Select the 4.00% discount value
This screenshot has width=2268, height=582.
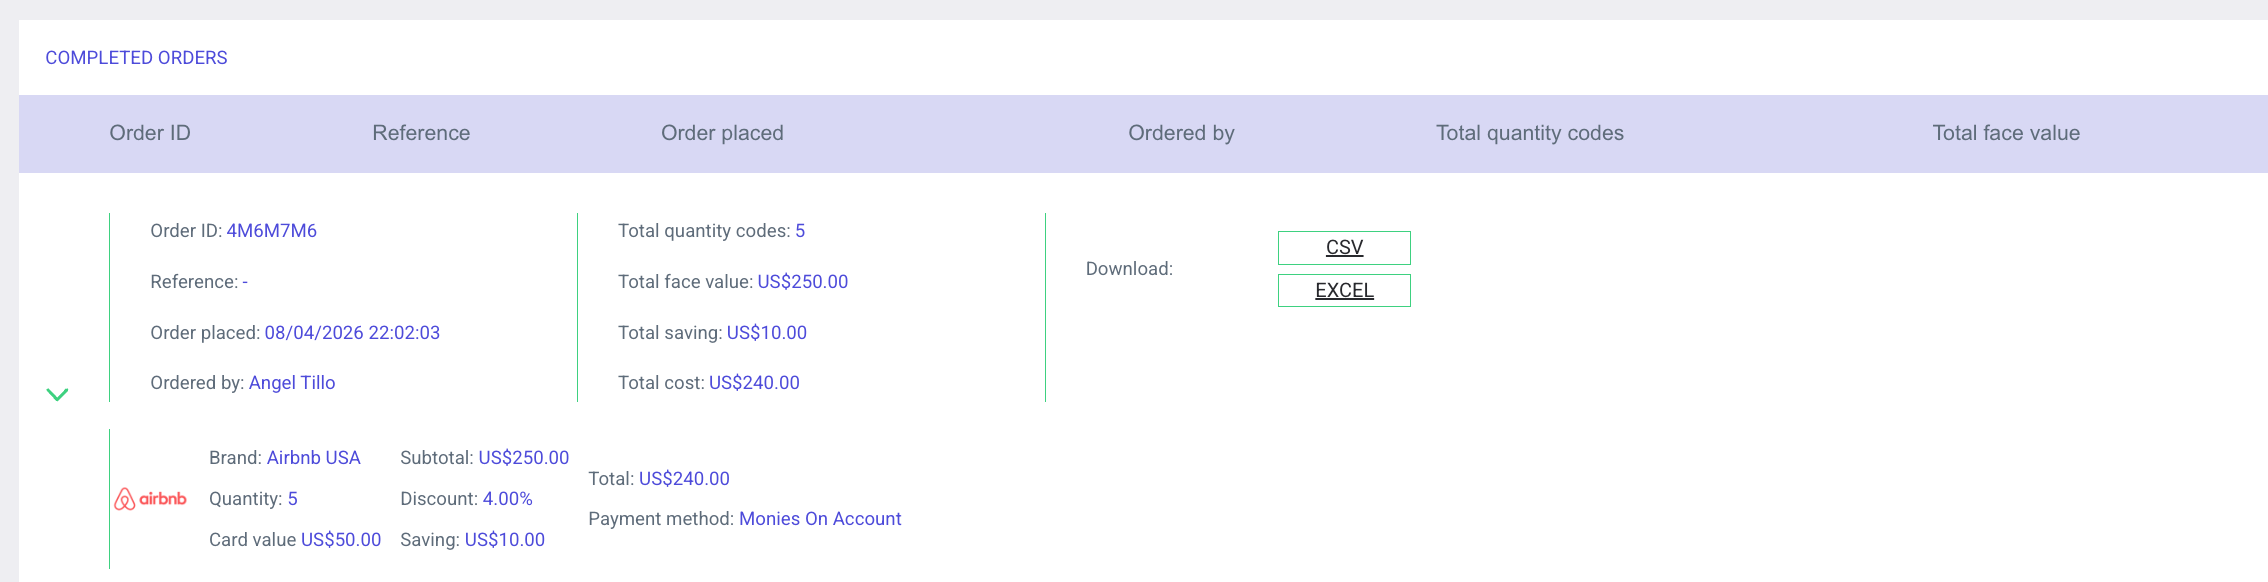coord(507,499)
